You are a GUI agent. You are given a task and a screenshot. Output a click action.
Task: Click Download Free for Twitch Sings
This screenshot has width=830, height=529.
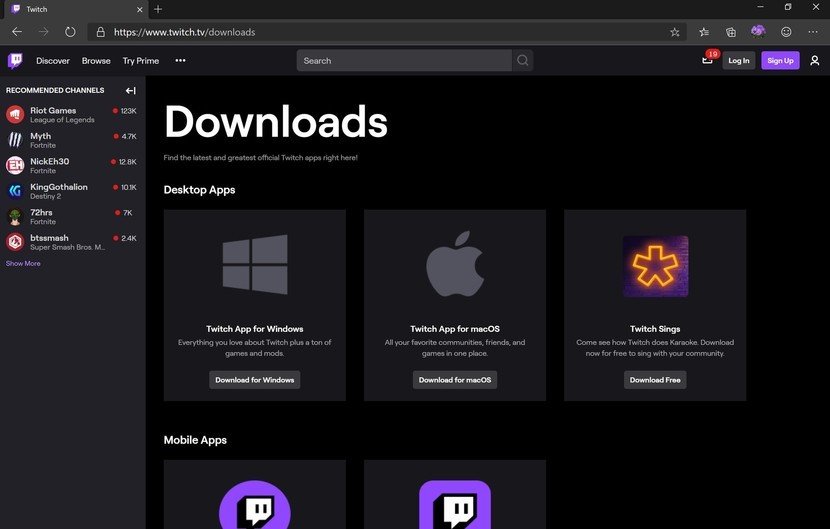coord(655,380)
